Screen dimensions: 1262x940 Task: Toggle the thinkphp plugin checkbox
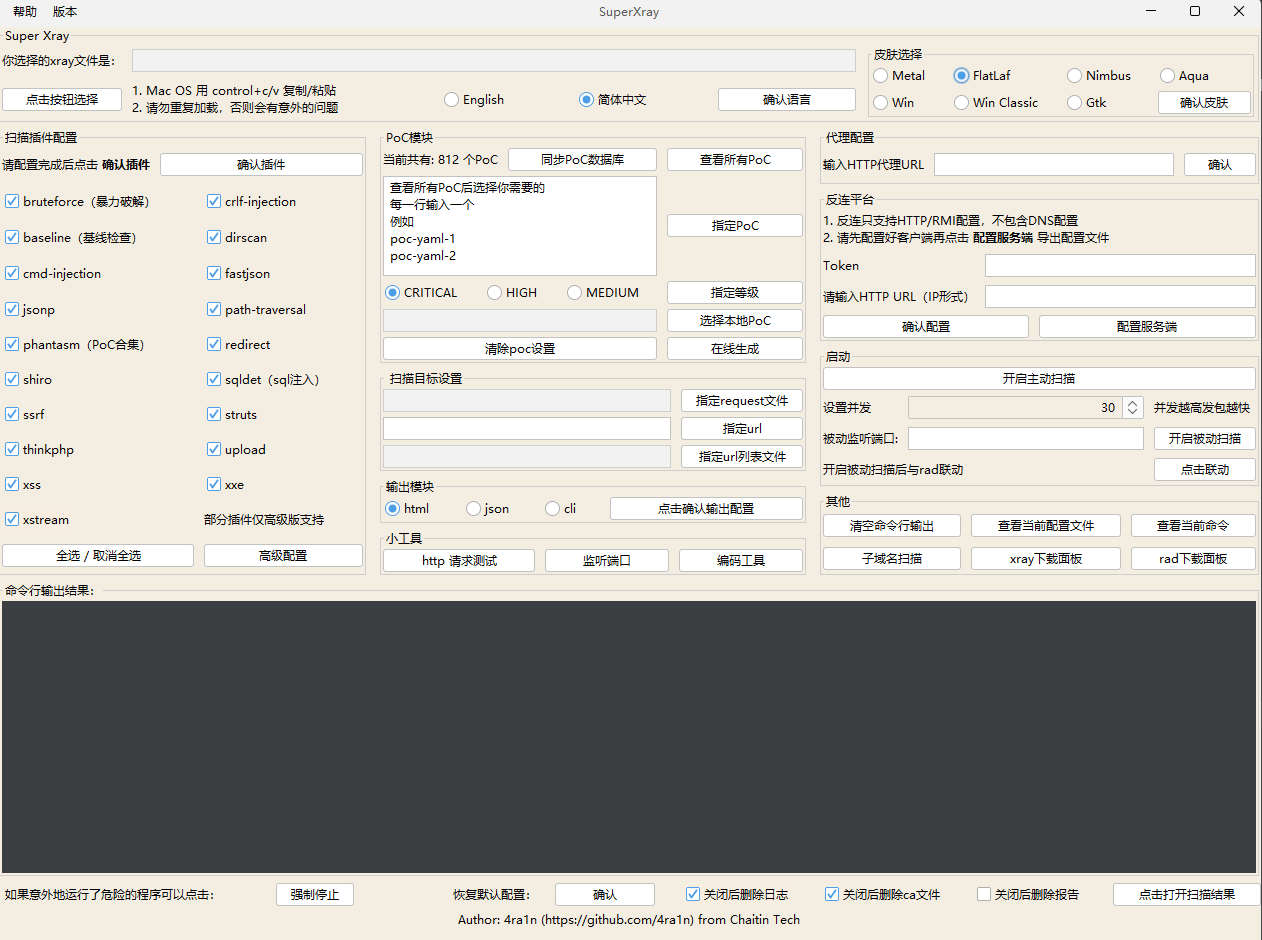click(x=12, y=450)
